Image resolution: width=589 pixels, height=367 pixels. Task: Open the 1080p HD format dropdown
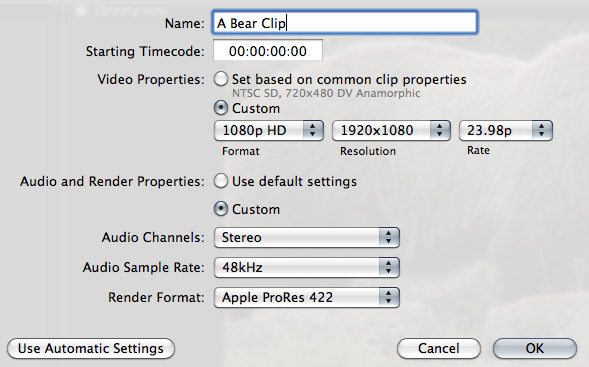coord(269,130)
